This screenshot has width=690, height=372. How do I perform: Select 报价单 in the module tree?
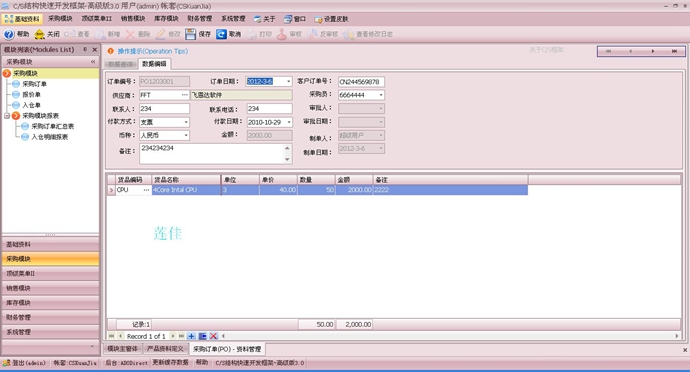click(31, 94)
